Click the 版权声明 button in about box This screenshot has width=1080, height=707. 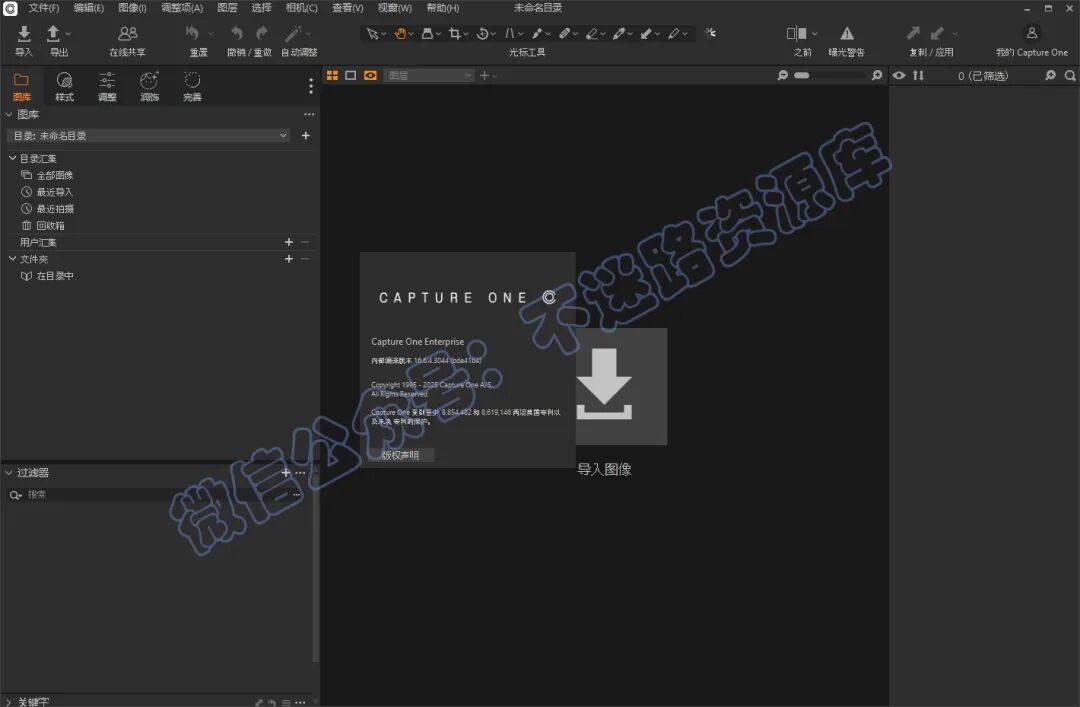coord(401,455)
